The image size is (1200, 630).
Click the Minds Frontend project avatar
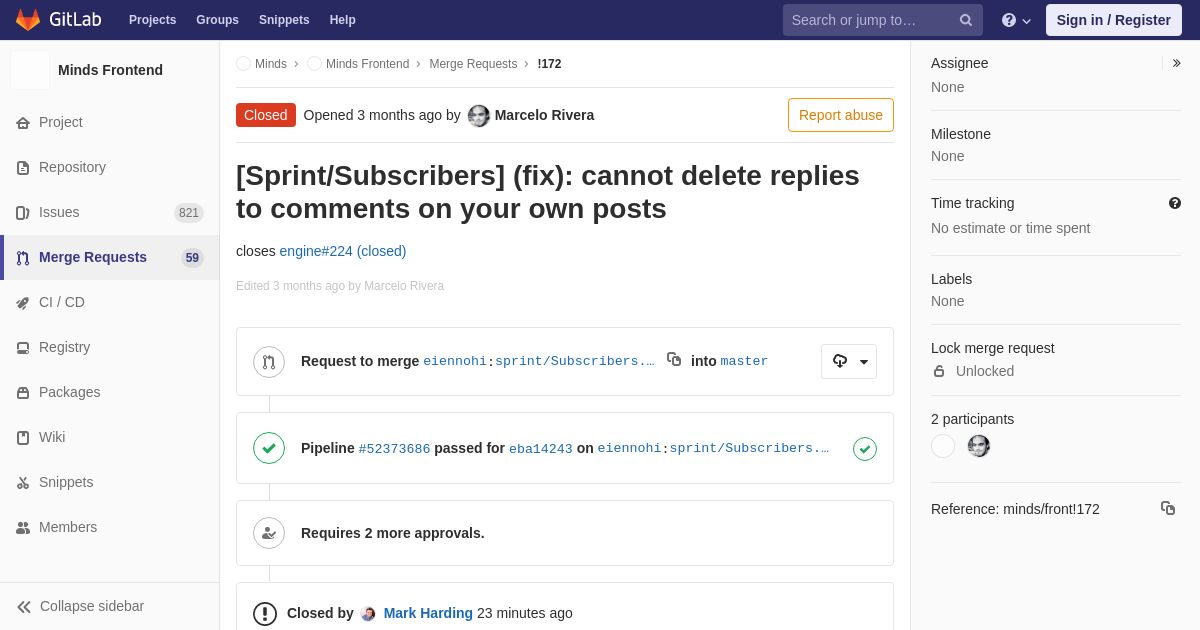(x=30, y=70)
